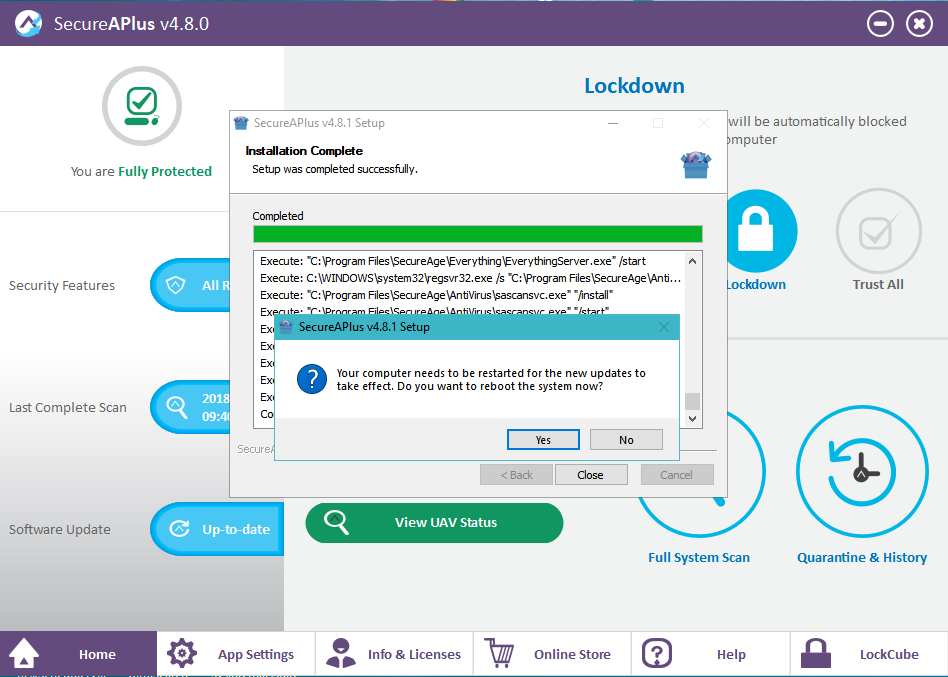Screen dimensions: 948x677
Task: Click the Online Store shopping cart icon
Action: click(x=499, y=653)
